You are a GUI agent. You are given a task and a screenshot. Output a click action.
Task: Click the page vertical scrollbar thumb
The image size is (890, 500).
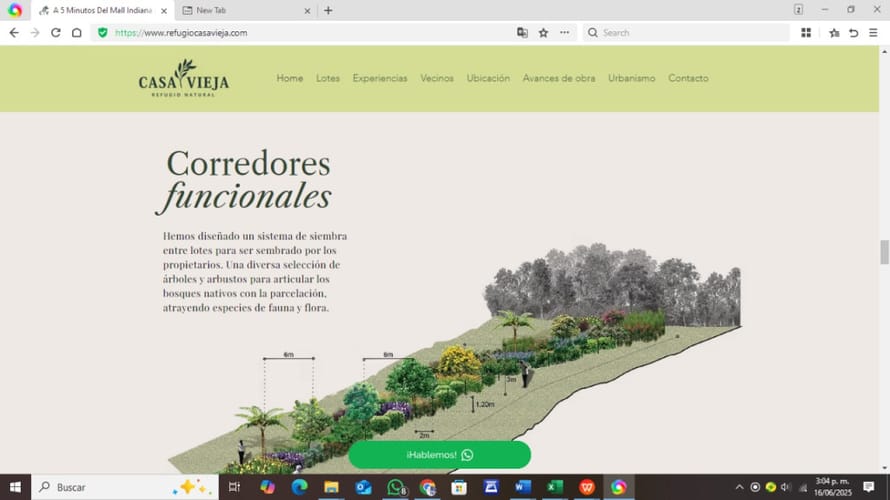pyautogui.click(x=884, y=252)
